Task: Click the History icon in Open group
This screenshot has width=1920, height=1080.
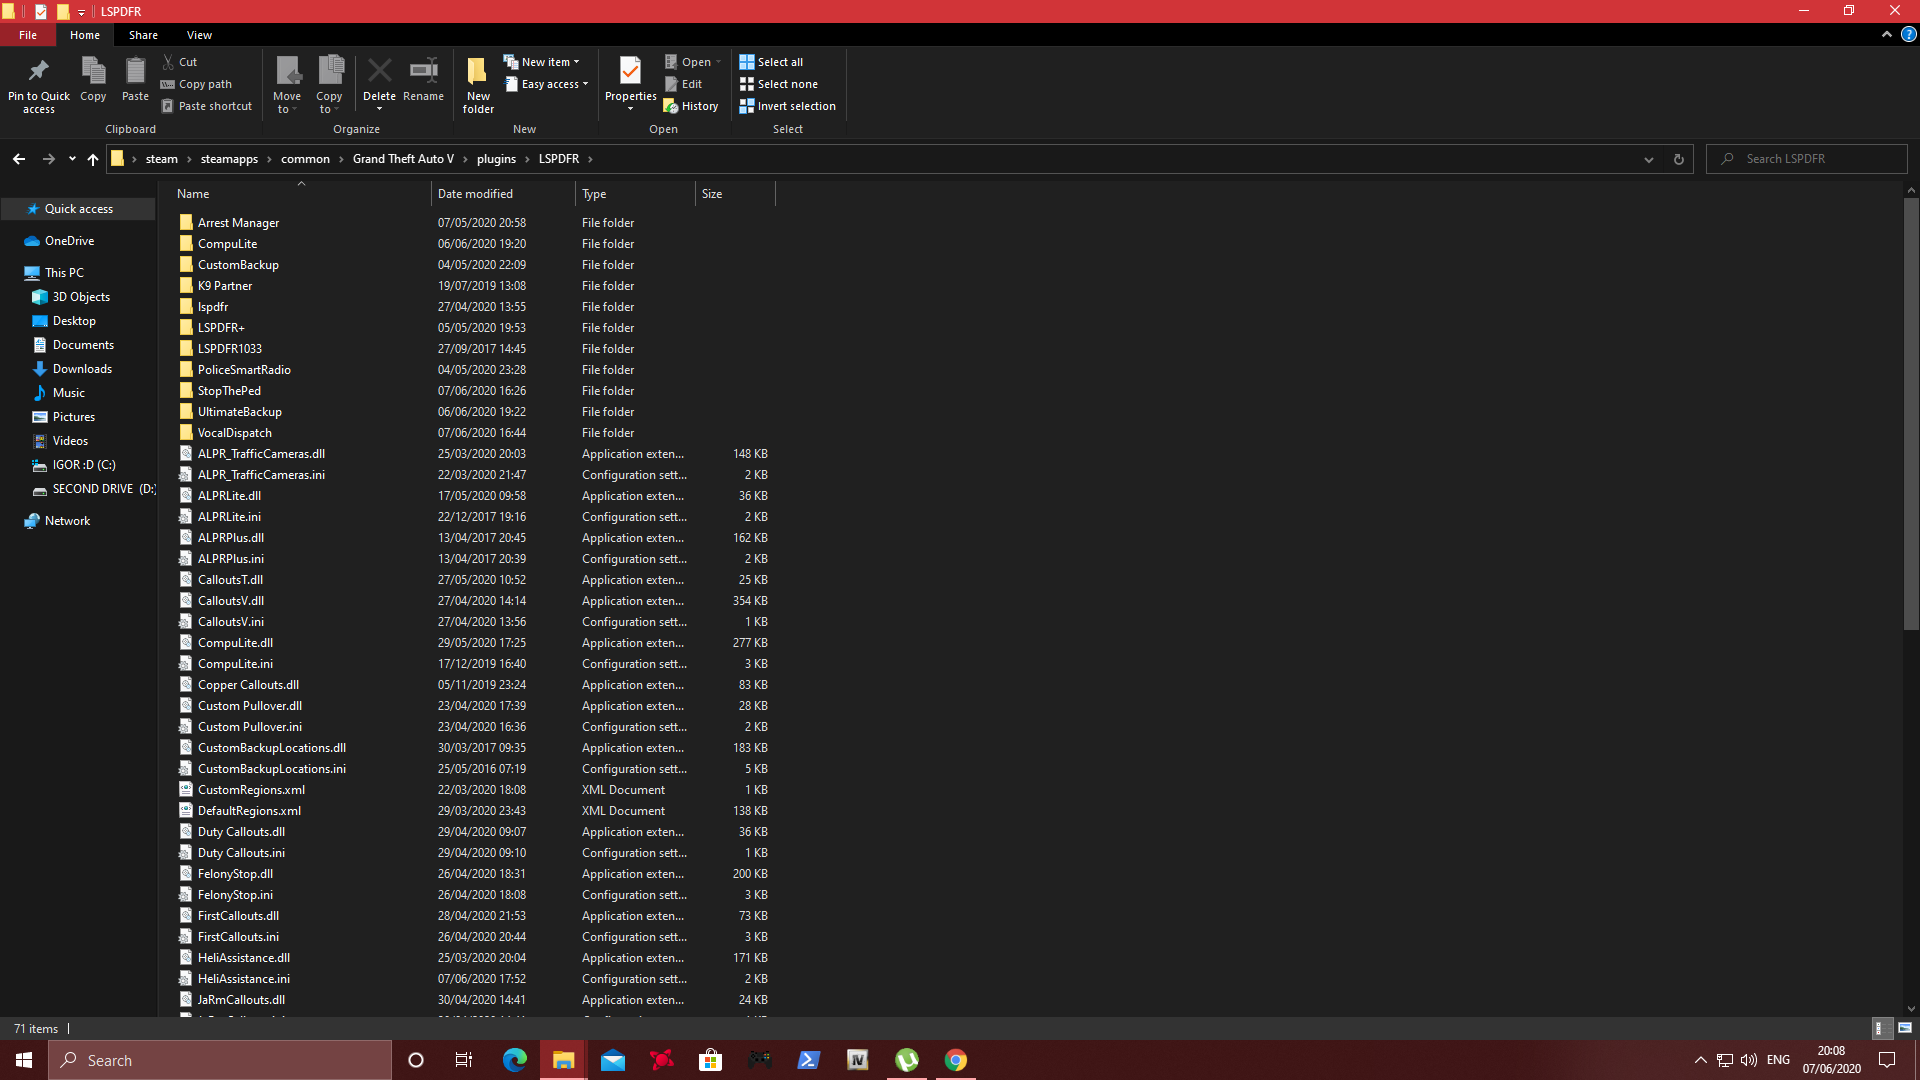Action: pos(690,106)
